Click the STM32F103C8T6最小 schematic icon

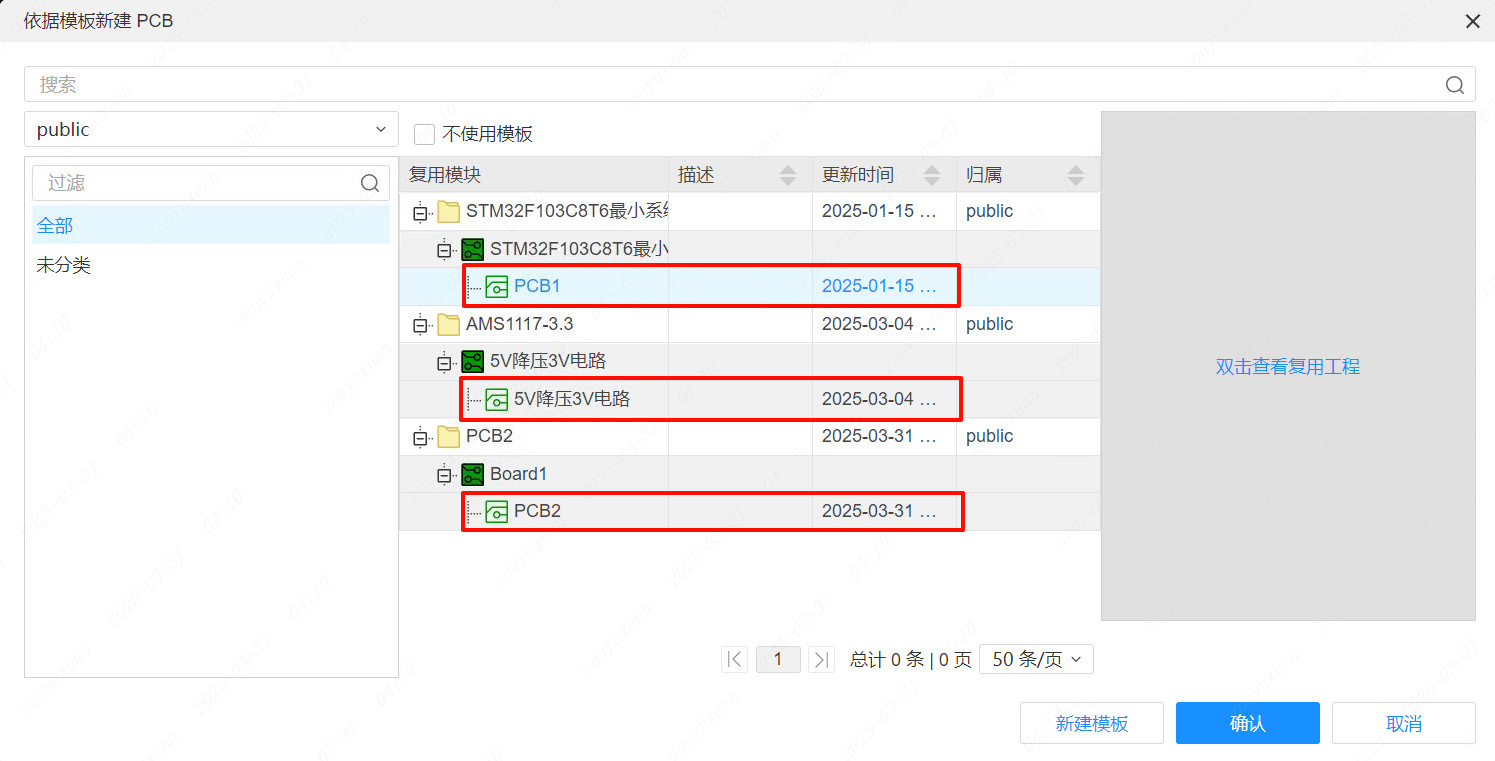tap(472, 248)
